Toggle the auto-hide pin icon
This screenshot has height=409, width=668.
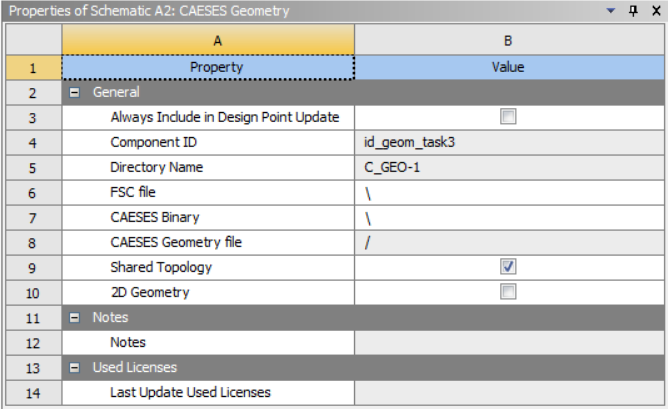pos(633,11)
